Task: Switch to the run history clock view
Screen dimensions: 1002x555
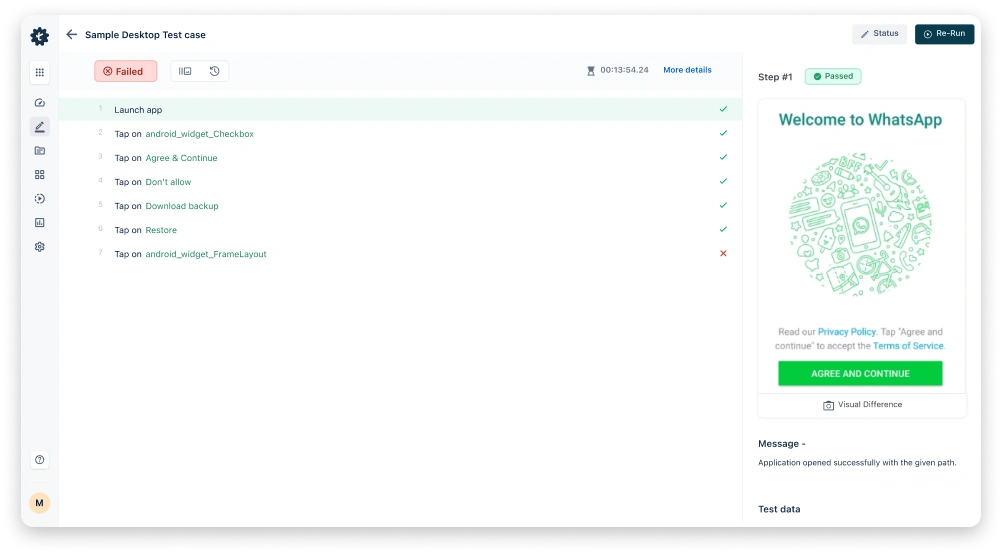Action: tap(214, 71)
